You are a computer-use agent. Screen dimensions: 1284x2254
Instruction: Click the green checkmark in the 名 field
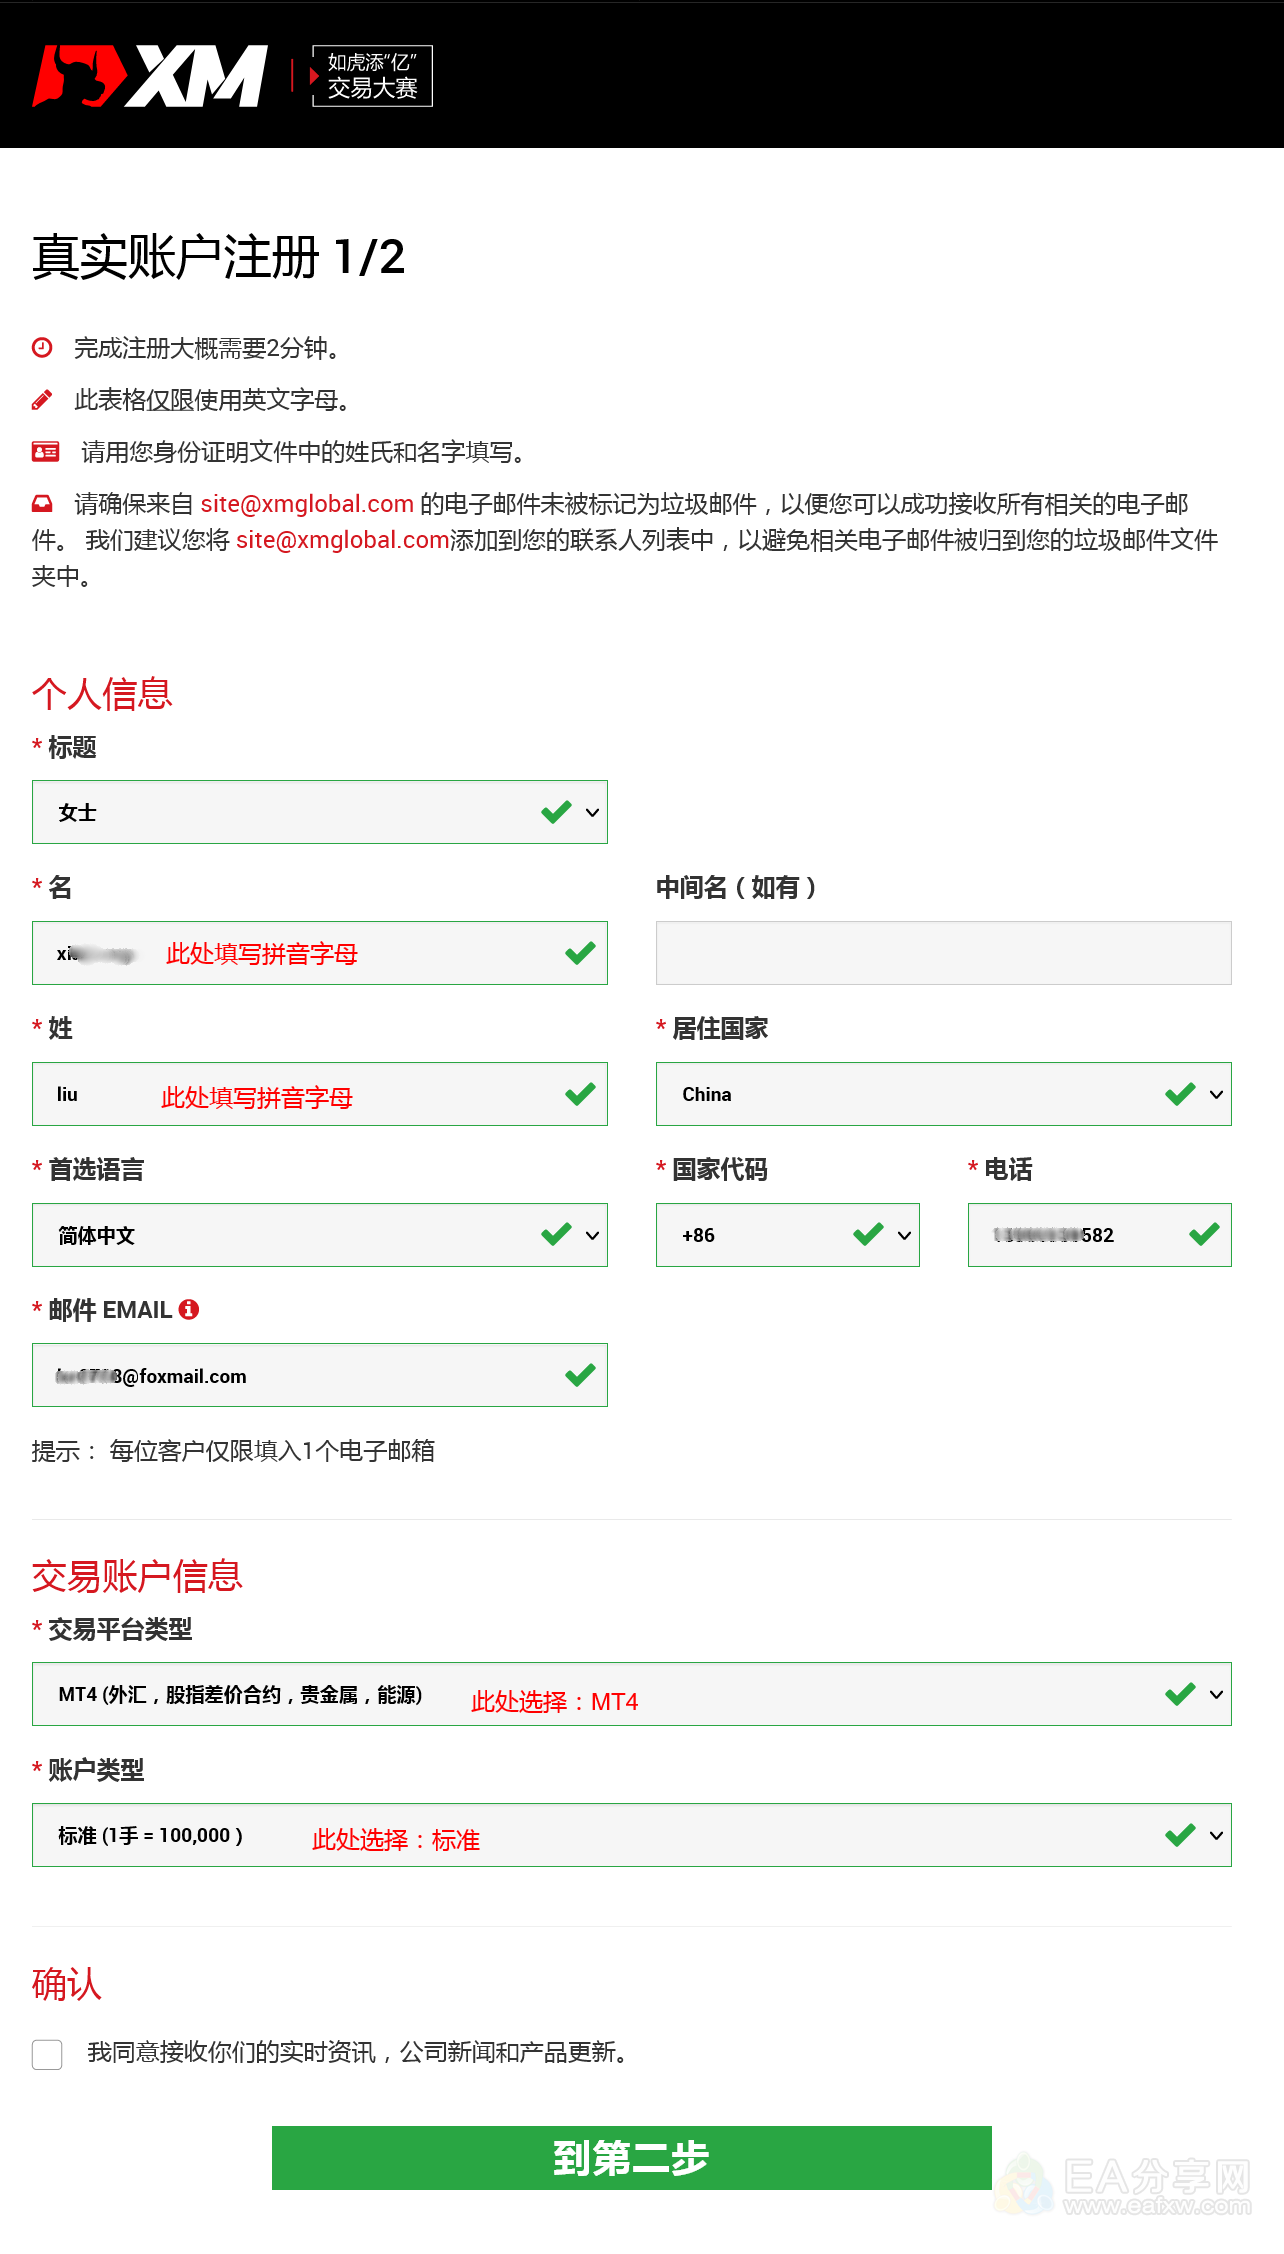pos(580,953)
